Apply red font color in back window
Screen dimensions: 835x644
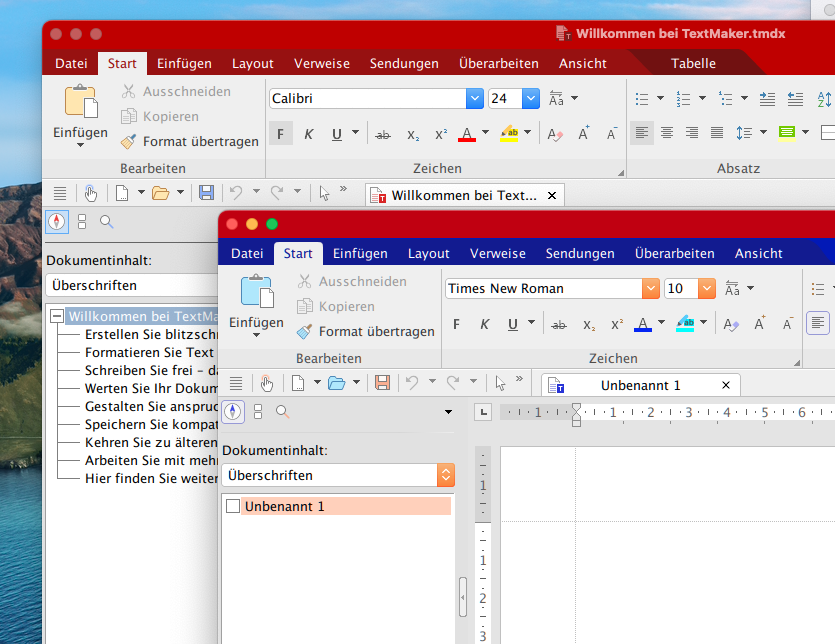(467, 134)
